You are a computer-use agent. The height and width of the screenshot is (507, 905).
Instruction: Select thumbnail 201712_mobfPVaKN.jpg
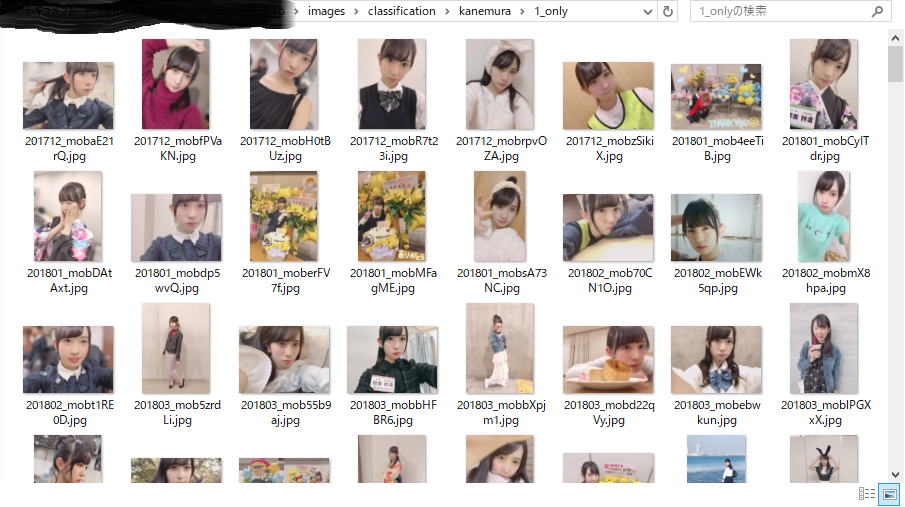pyautogui.click(x=176, y=84)
